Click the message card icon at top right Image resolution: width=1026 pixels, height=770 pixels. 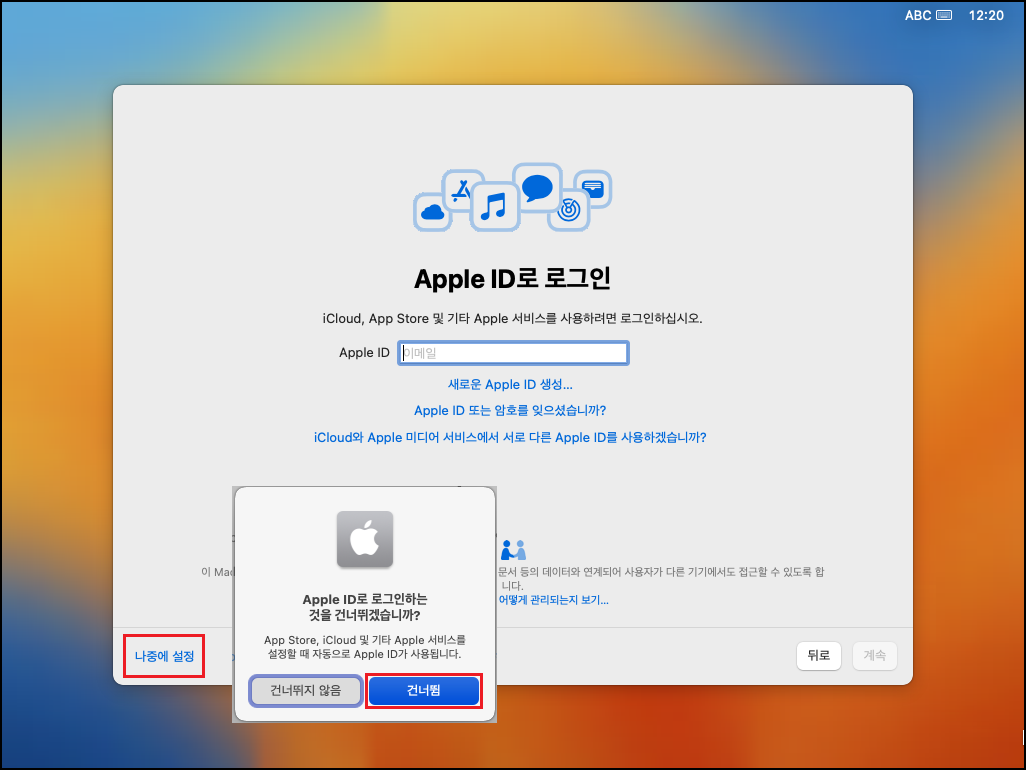point(593,189)
